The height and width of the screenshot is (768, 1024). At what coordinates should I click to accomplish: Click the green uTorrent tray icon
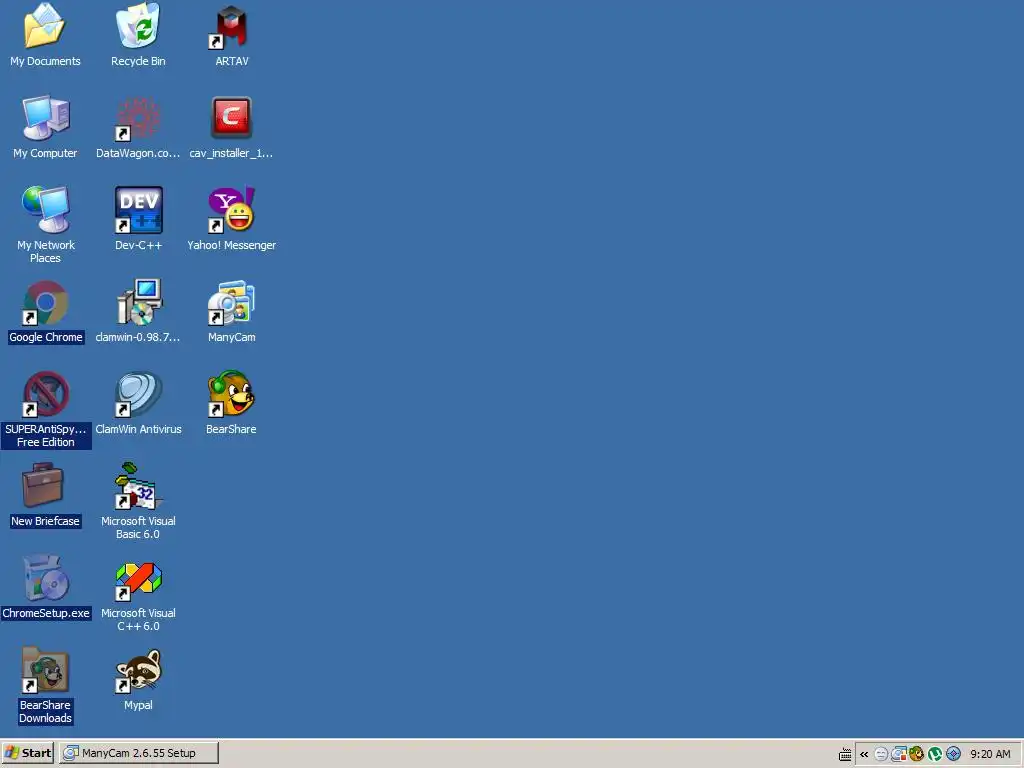935,754
